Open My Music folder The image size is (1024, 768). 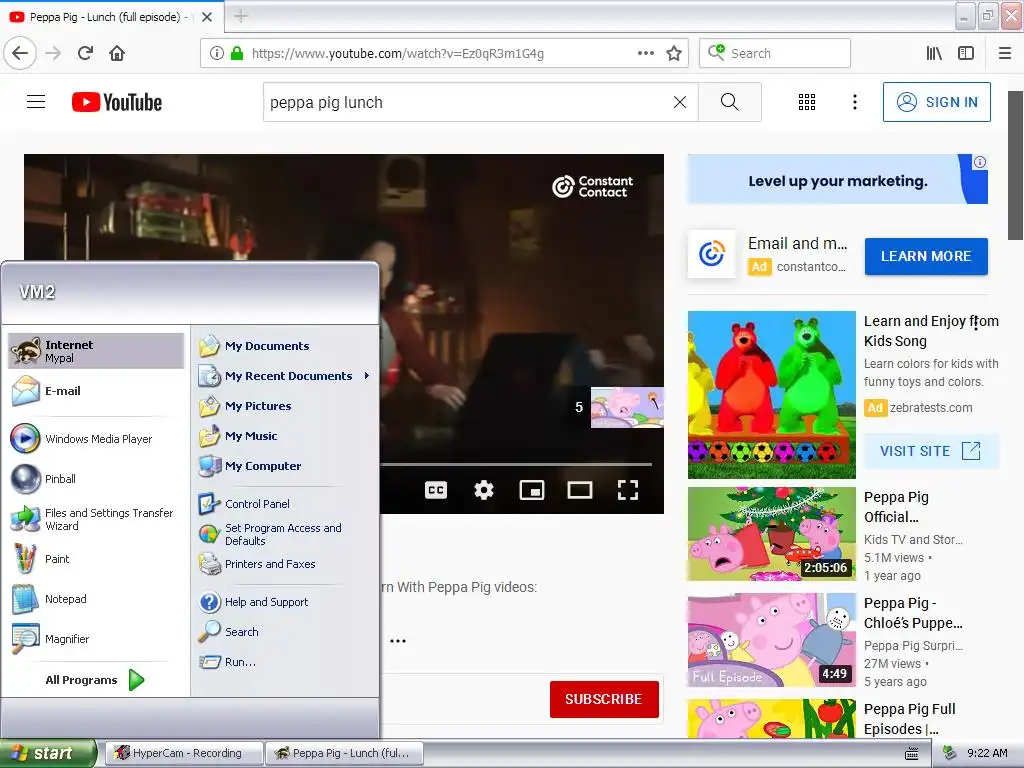tap(285, 436)
